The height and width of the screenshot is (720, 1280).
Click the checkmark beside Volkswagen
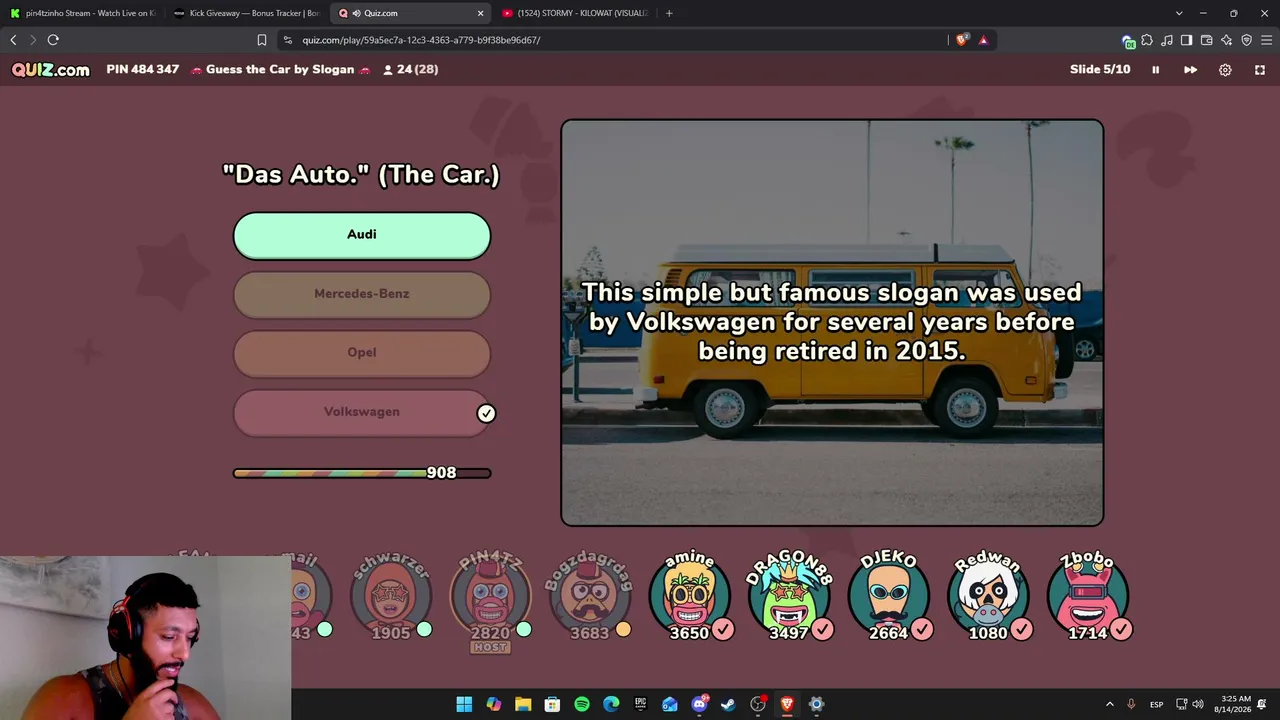(x=486, y=413)
